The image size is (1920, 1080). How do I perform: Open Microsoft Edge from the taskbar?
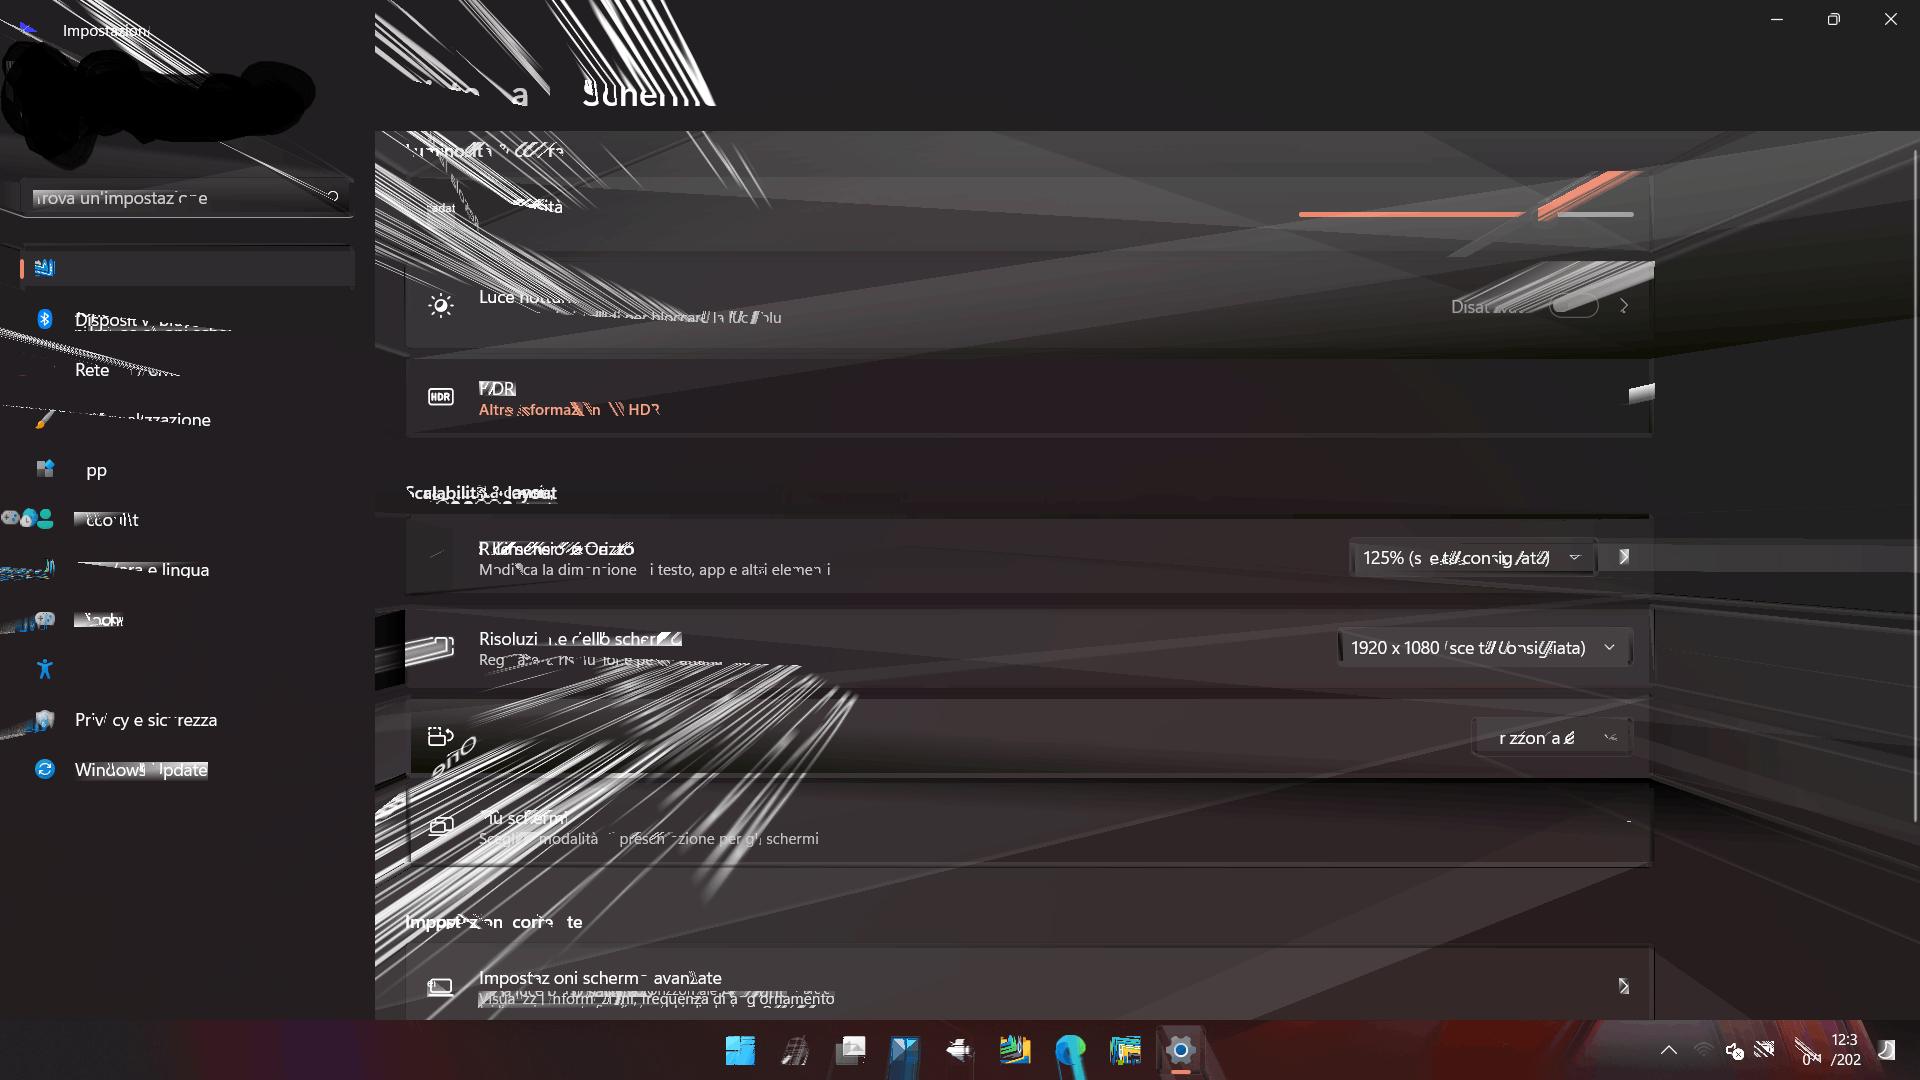click(1070, 1050)
